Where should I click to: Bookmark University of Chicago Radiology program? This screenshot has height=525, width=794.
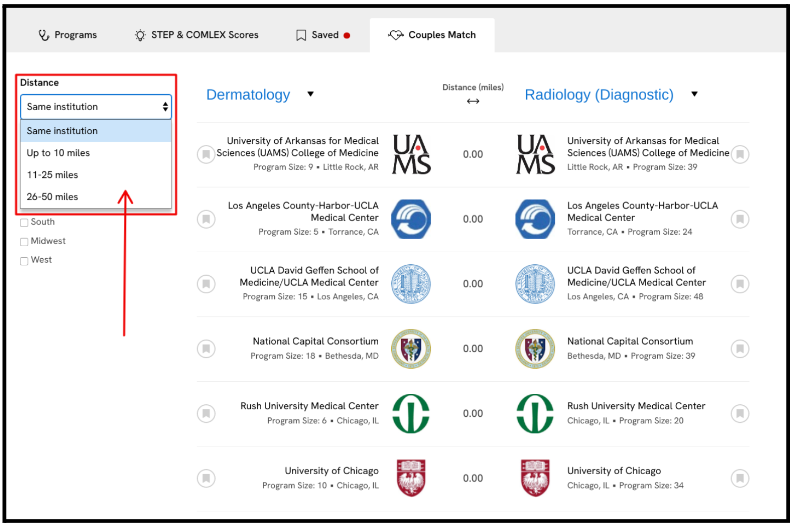pos(740,478)
